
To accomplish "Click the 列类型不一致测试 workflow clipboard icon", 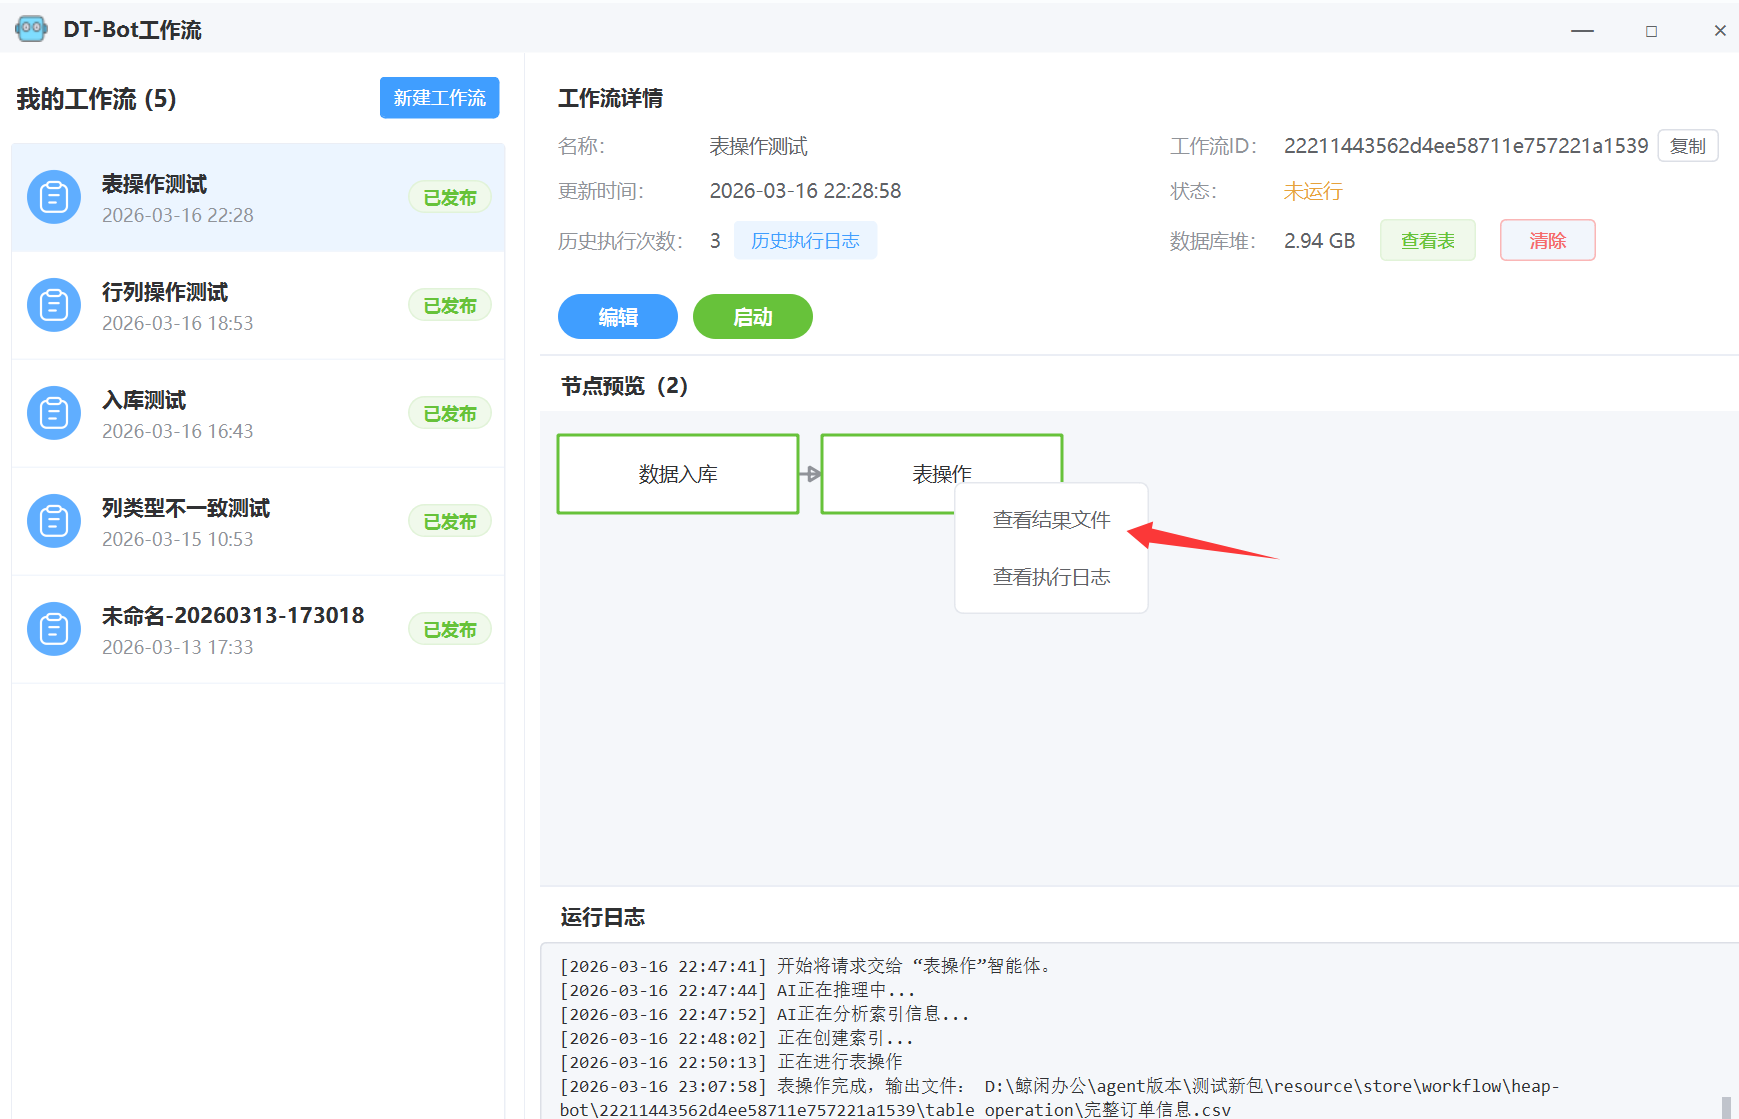I will pos(54,522).
